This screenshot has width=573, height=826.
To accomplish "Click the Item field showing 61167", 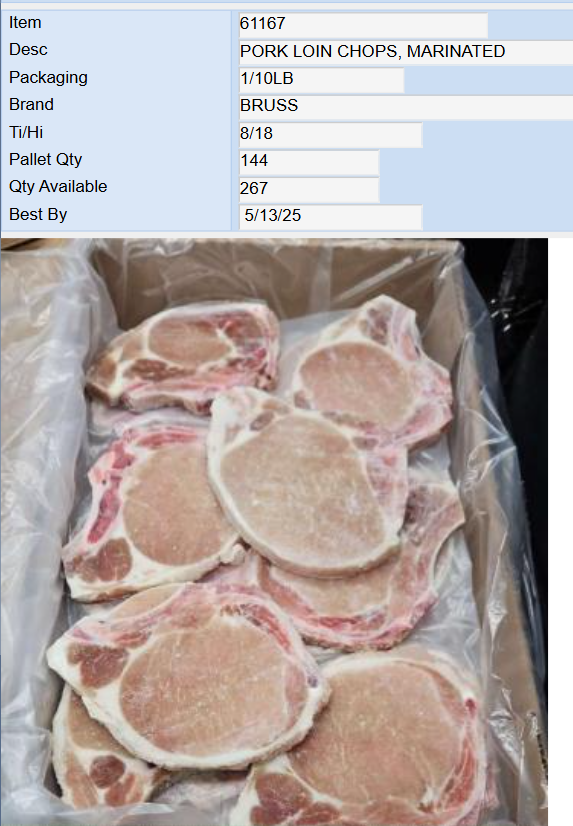I will click(363, 24).
